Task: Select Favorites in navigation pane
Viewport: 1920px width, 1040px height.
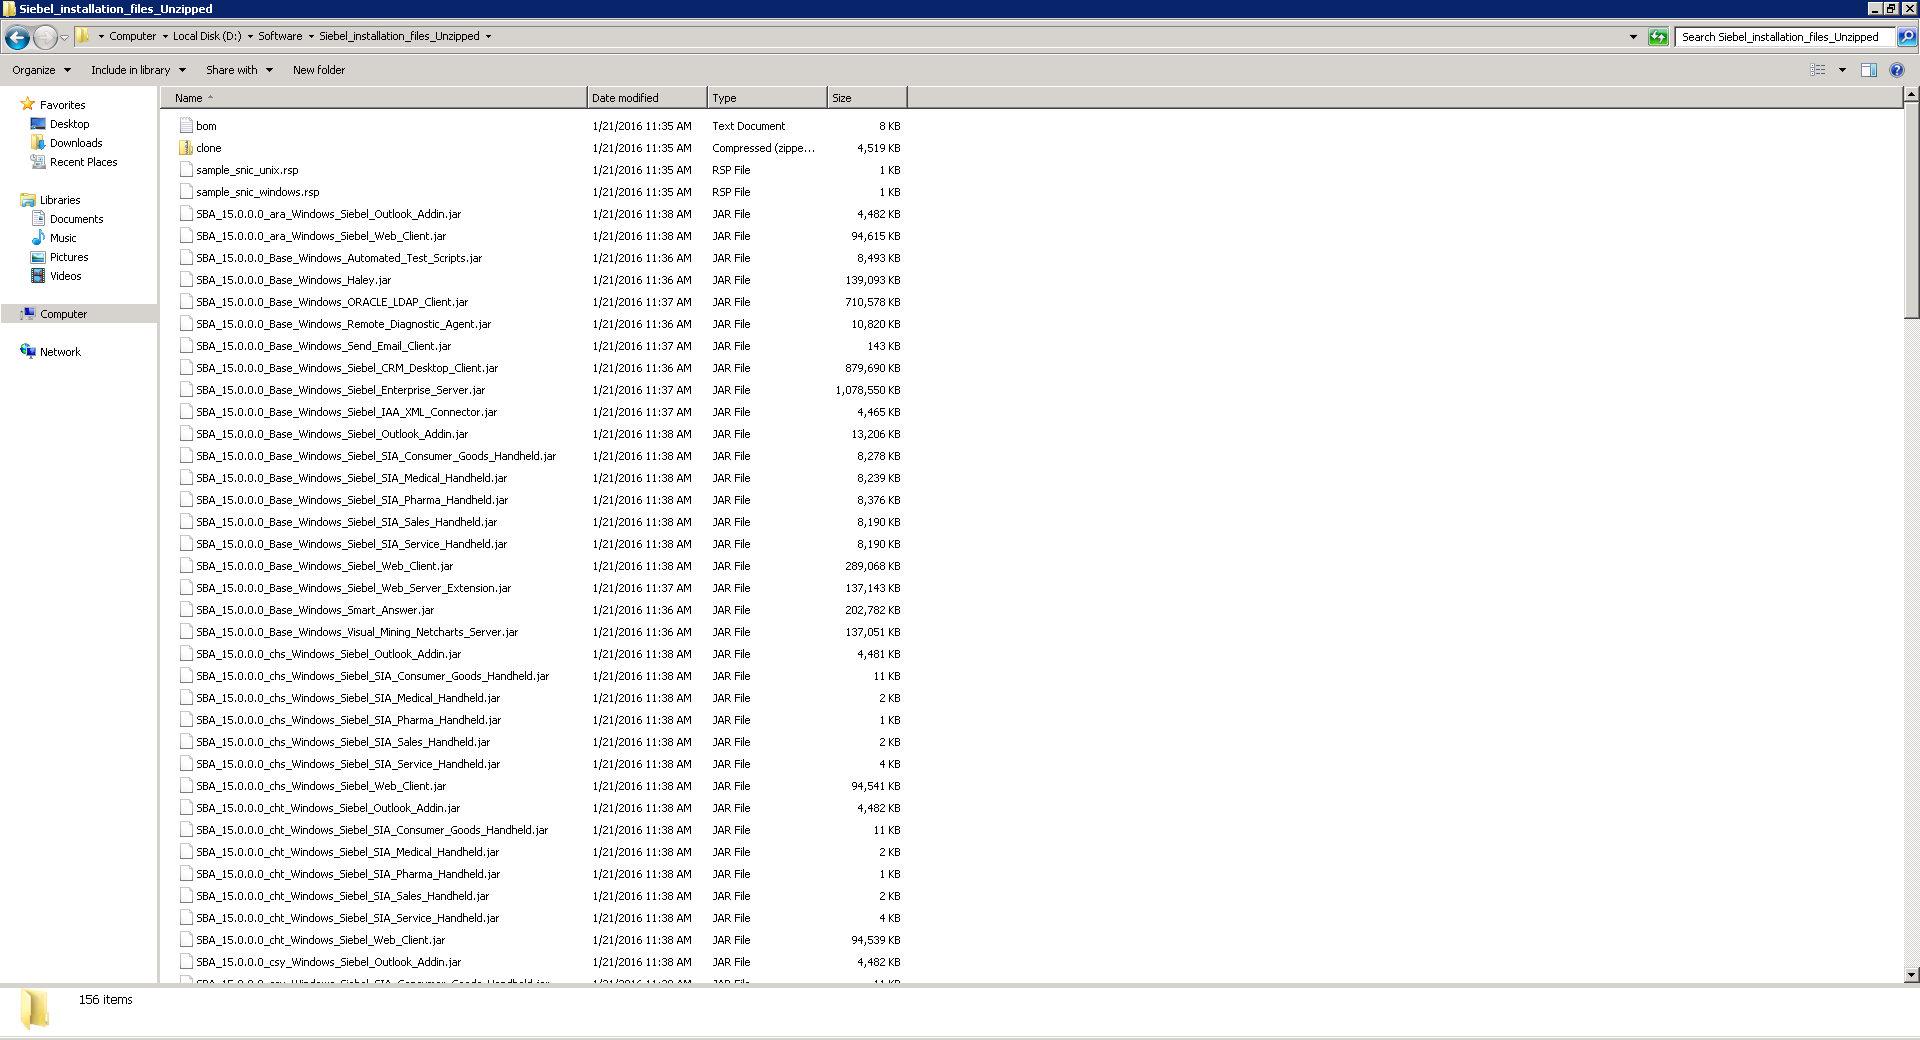Action: point(62,105)
